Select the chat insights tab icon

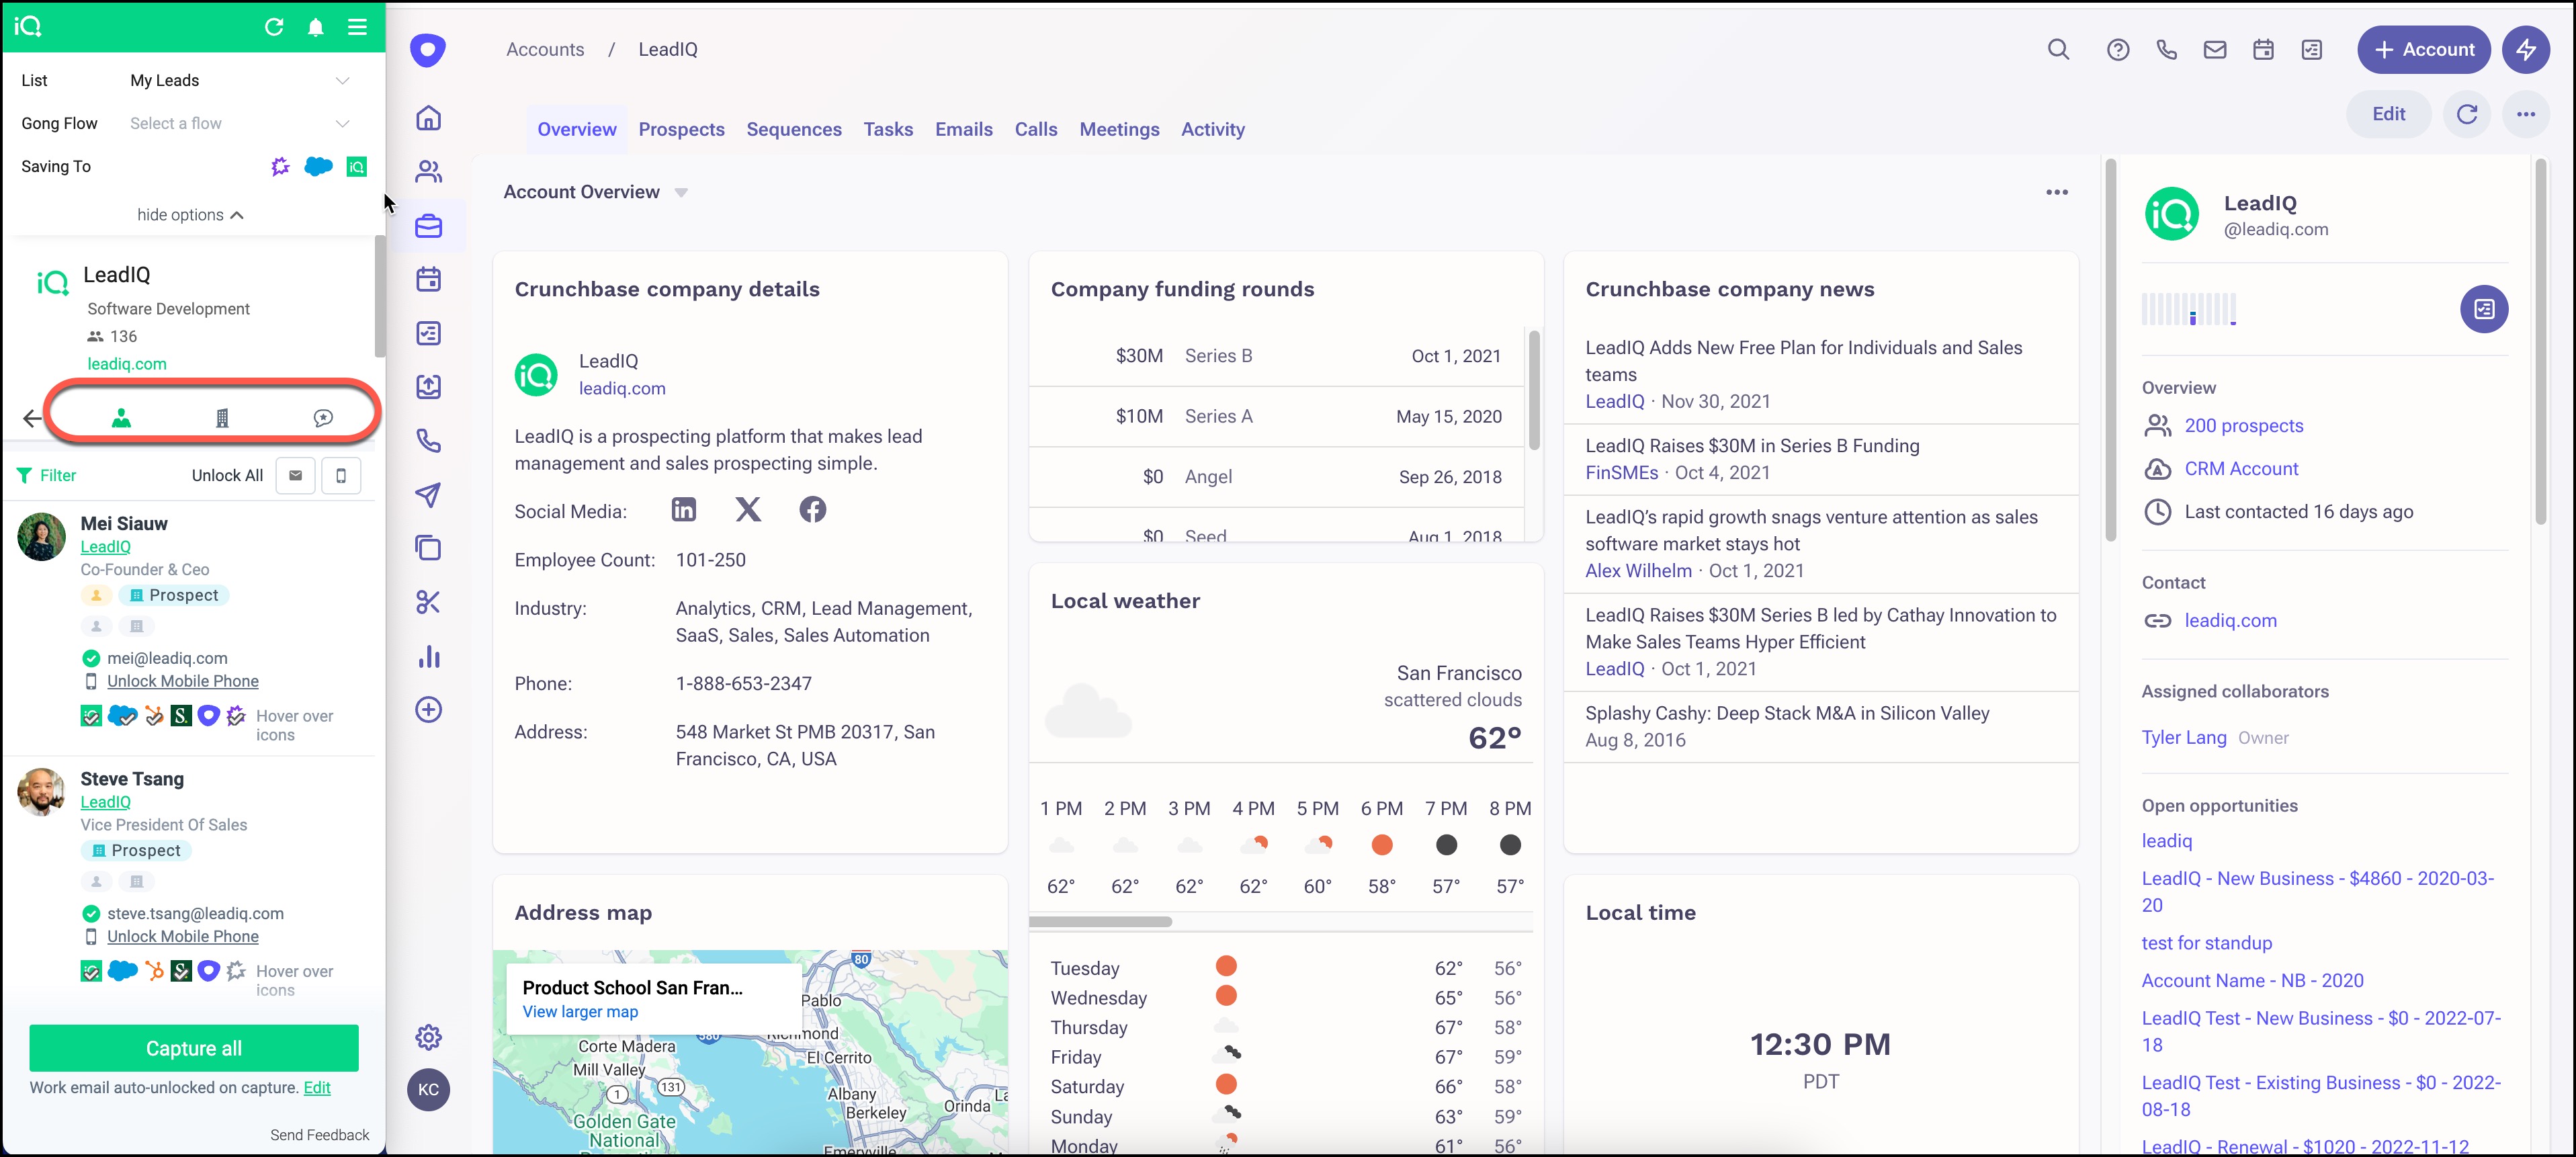[323, 418]
